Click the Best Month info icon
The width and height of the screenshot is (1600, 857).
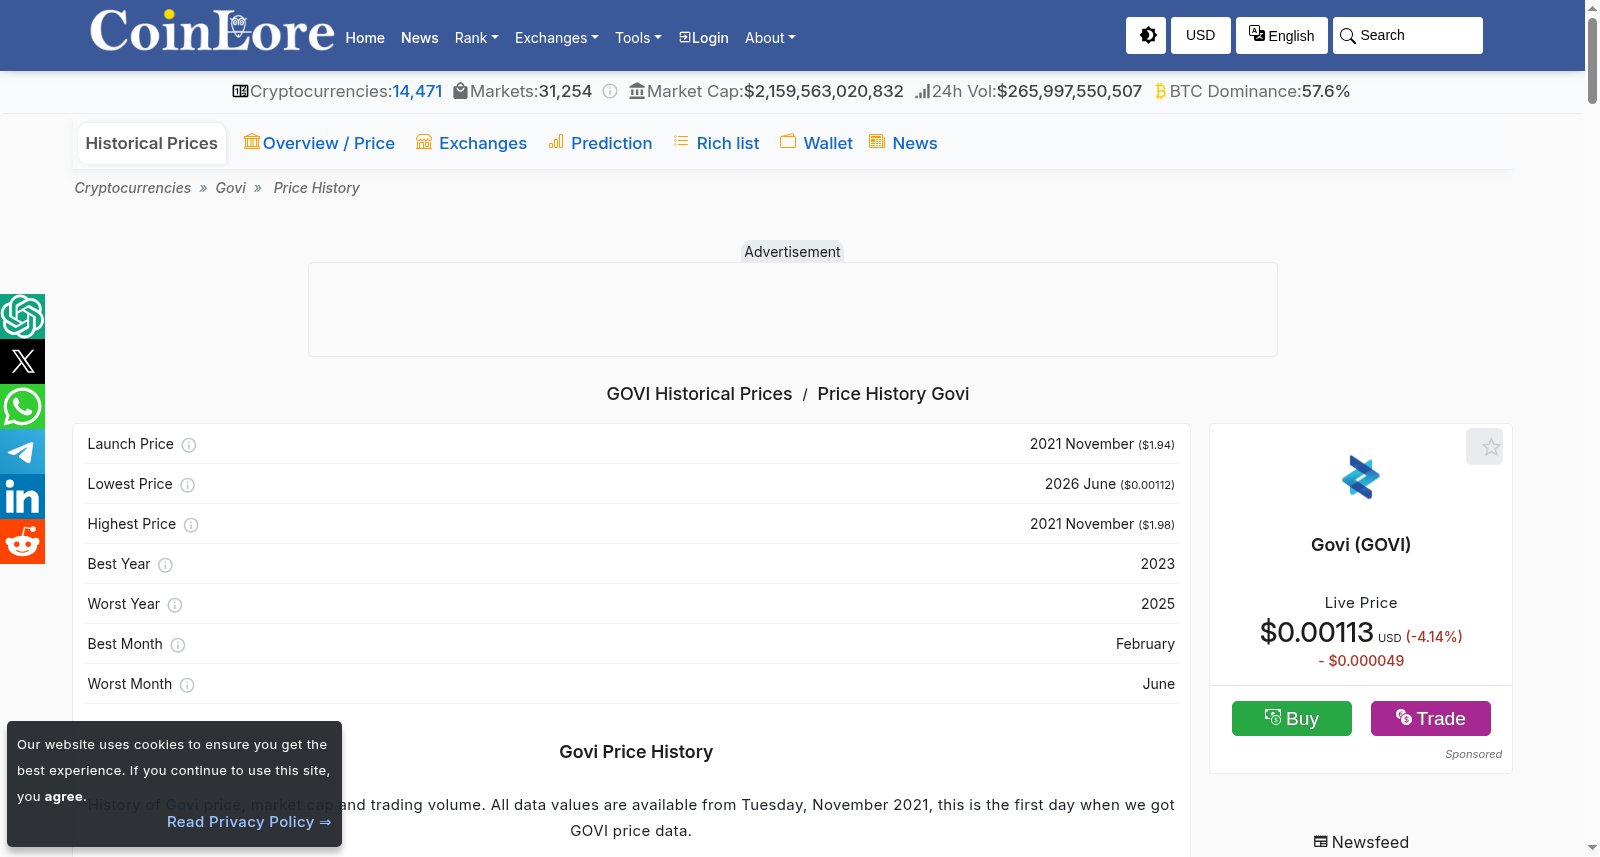click(x=178, y=645)
